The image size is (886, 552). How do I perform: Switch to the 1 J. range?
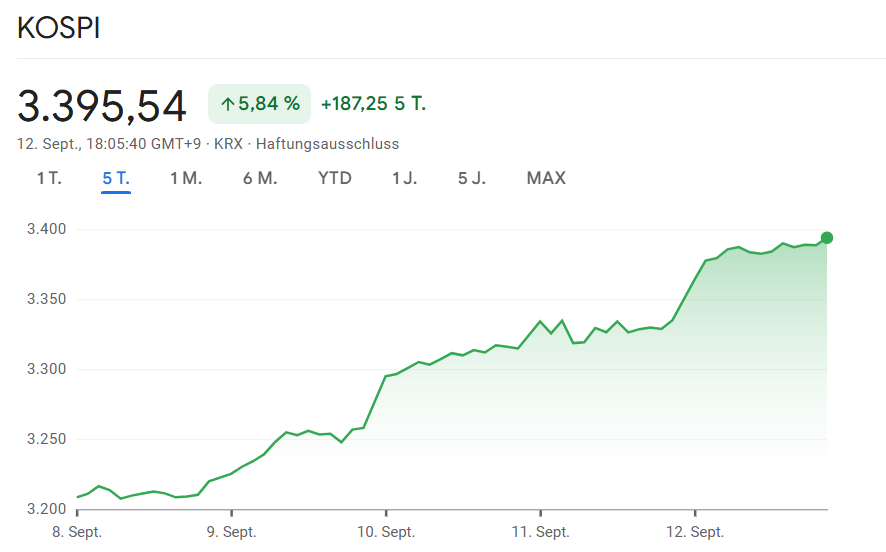(x=405, y=178)
